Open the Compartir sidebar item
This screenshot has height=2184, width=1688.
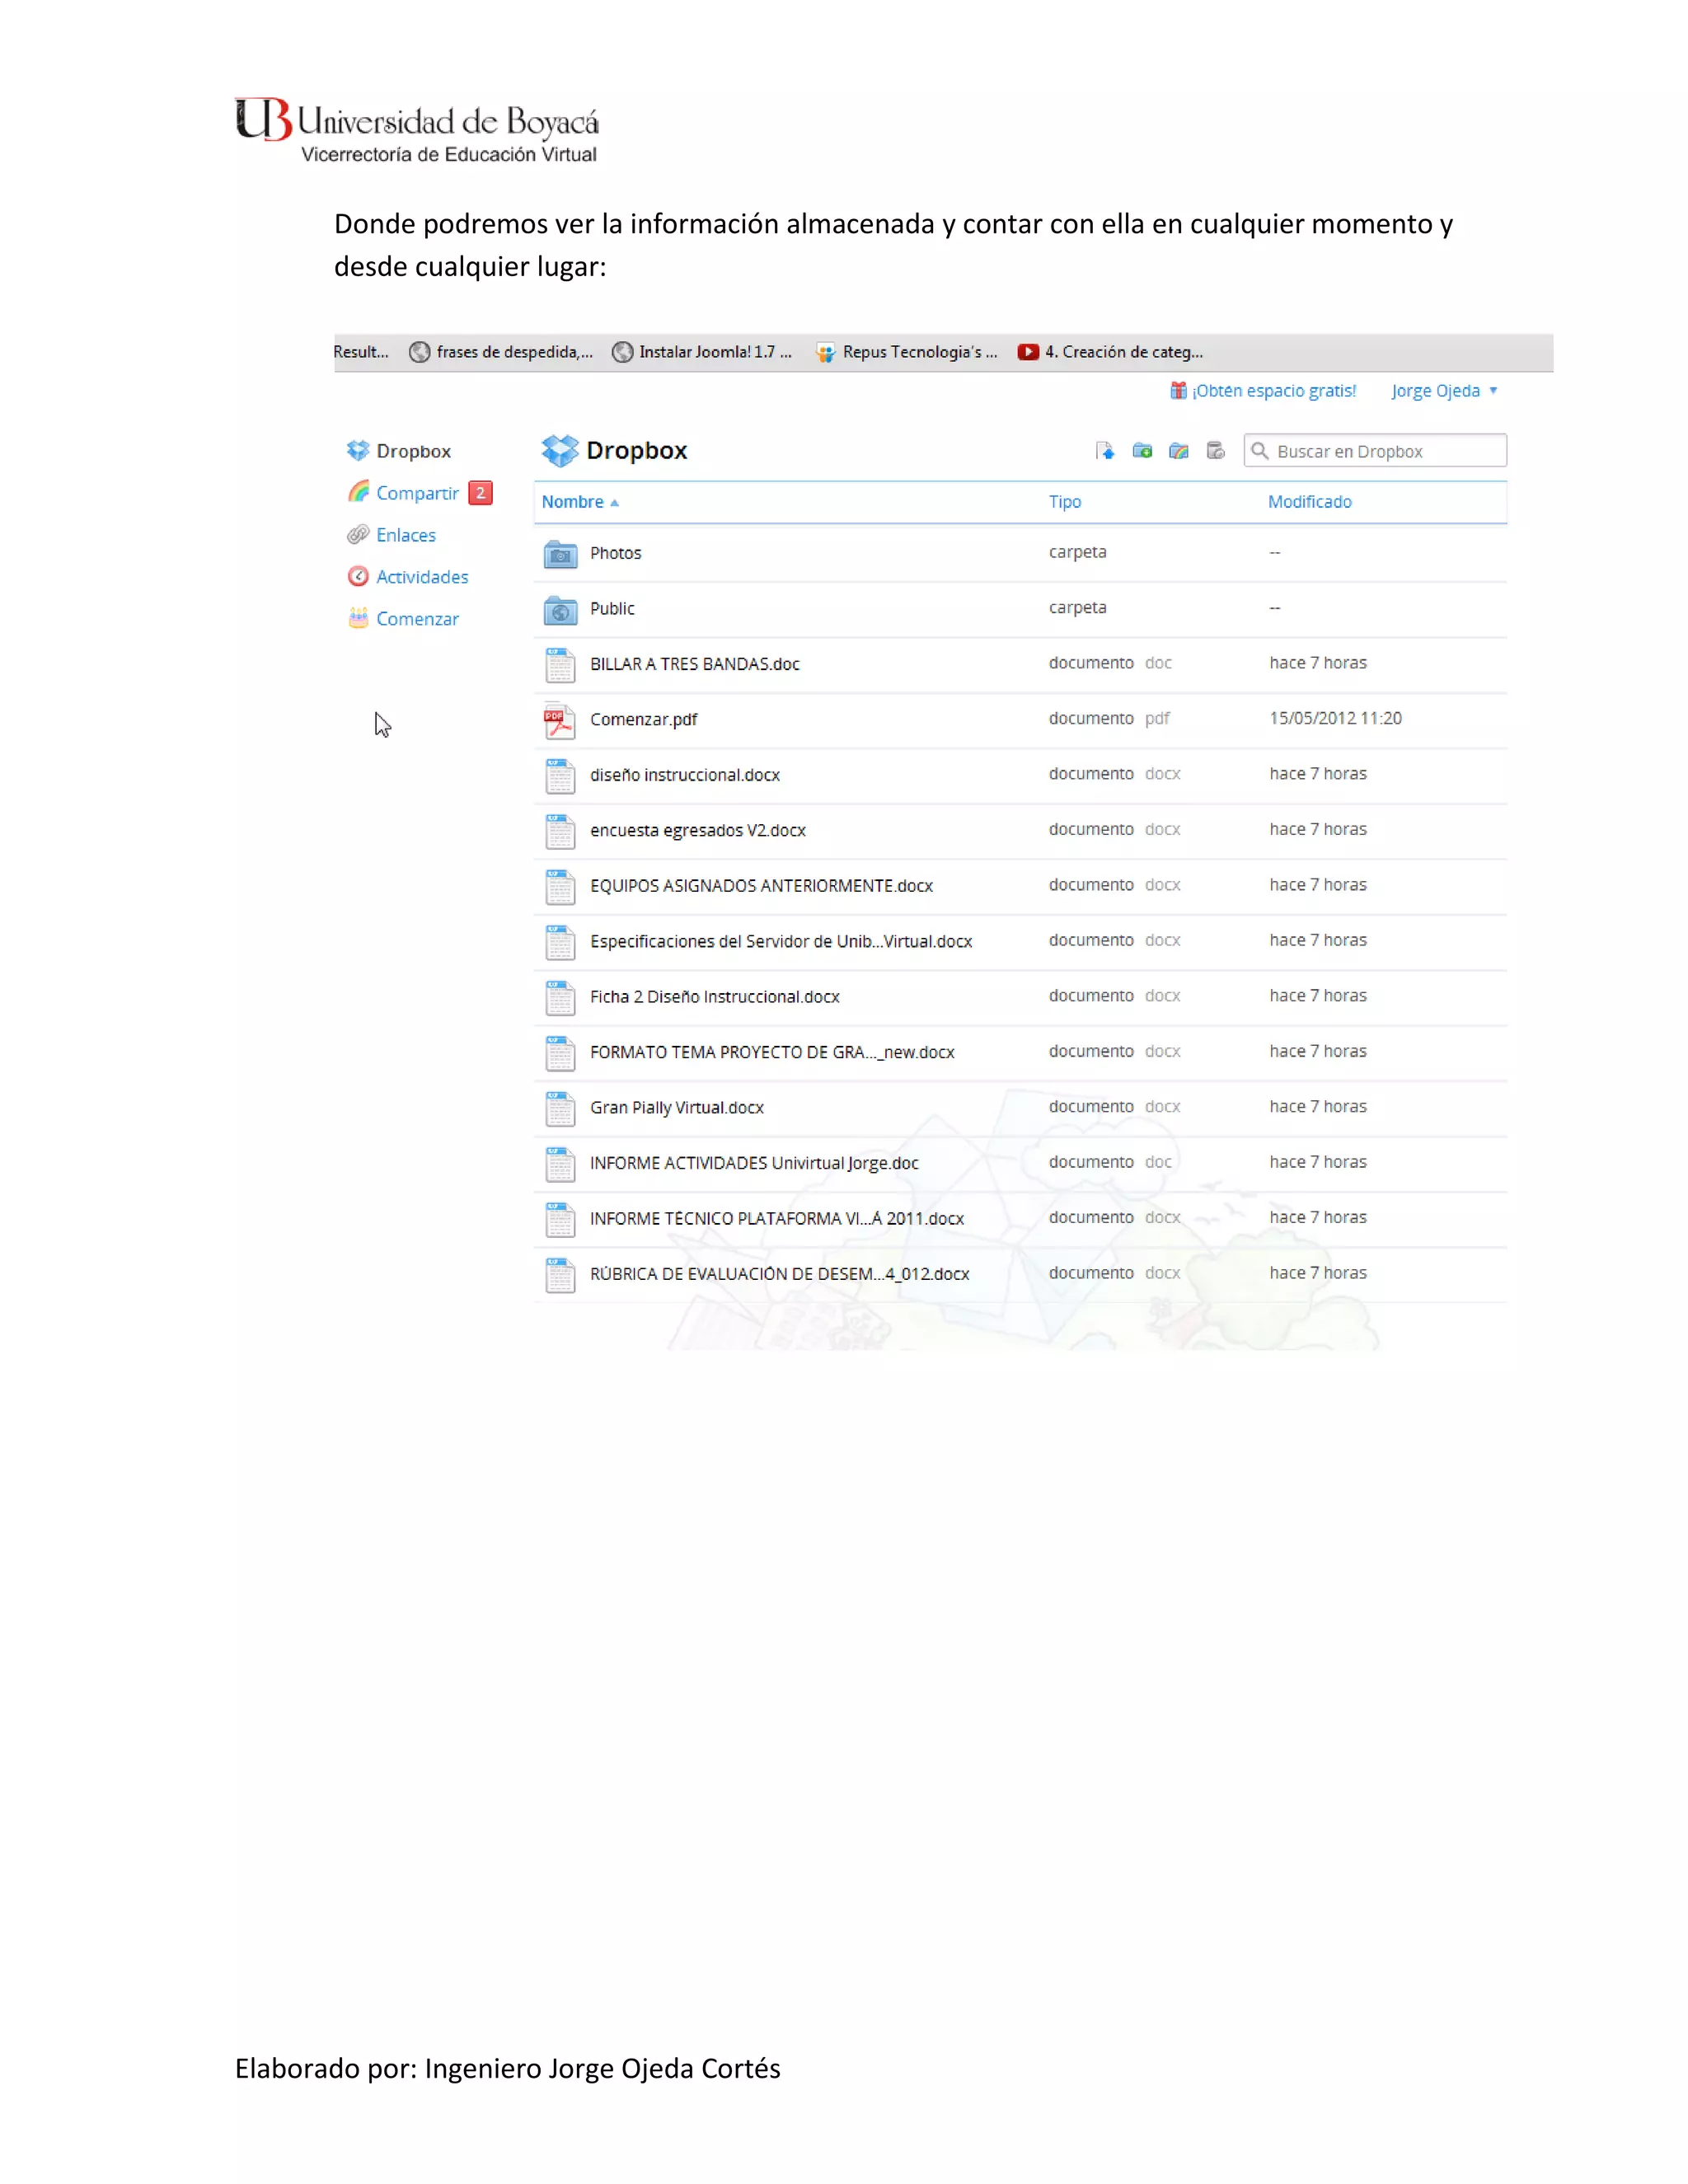point(417,493)
